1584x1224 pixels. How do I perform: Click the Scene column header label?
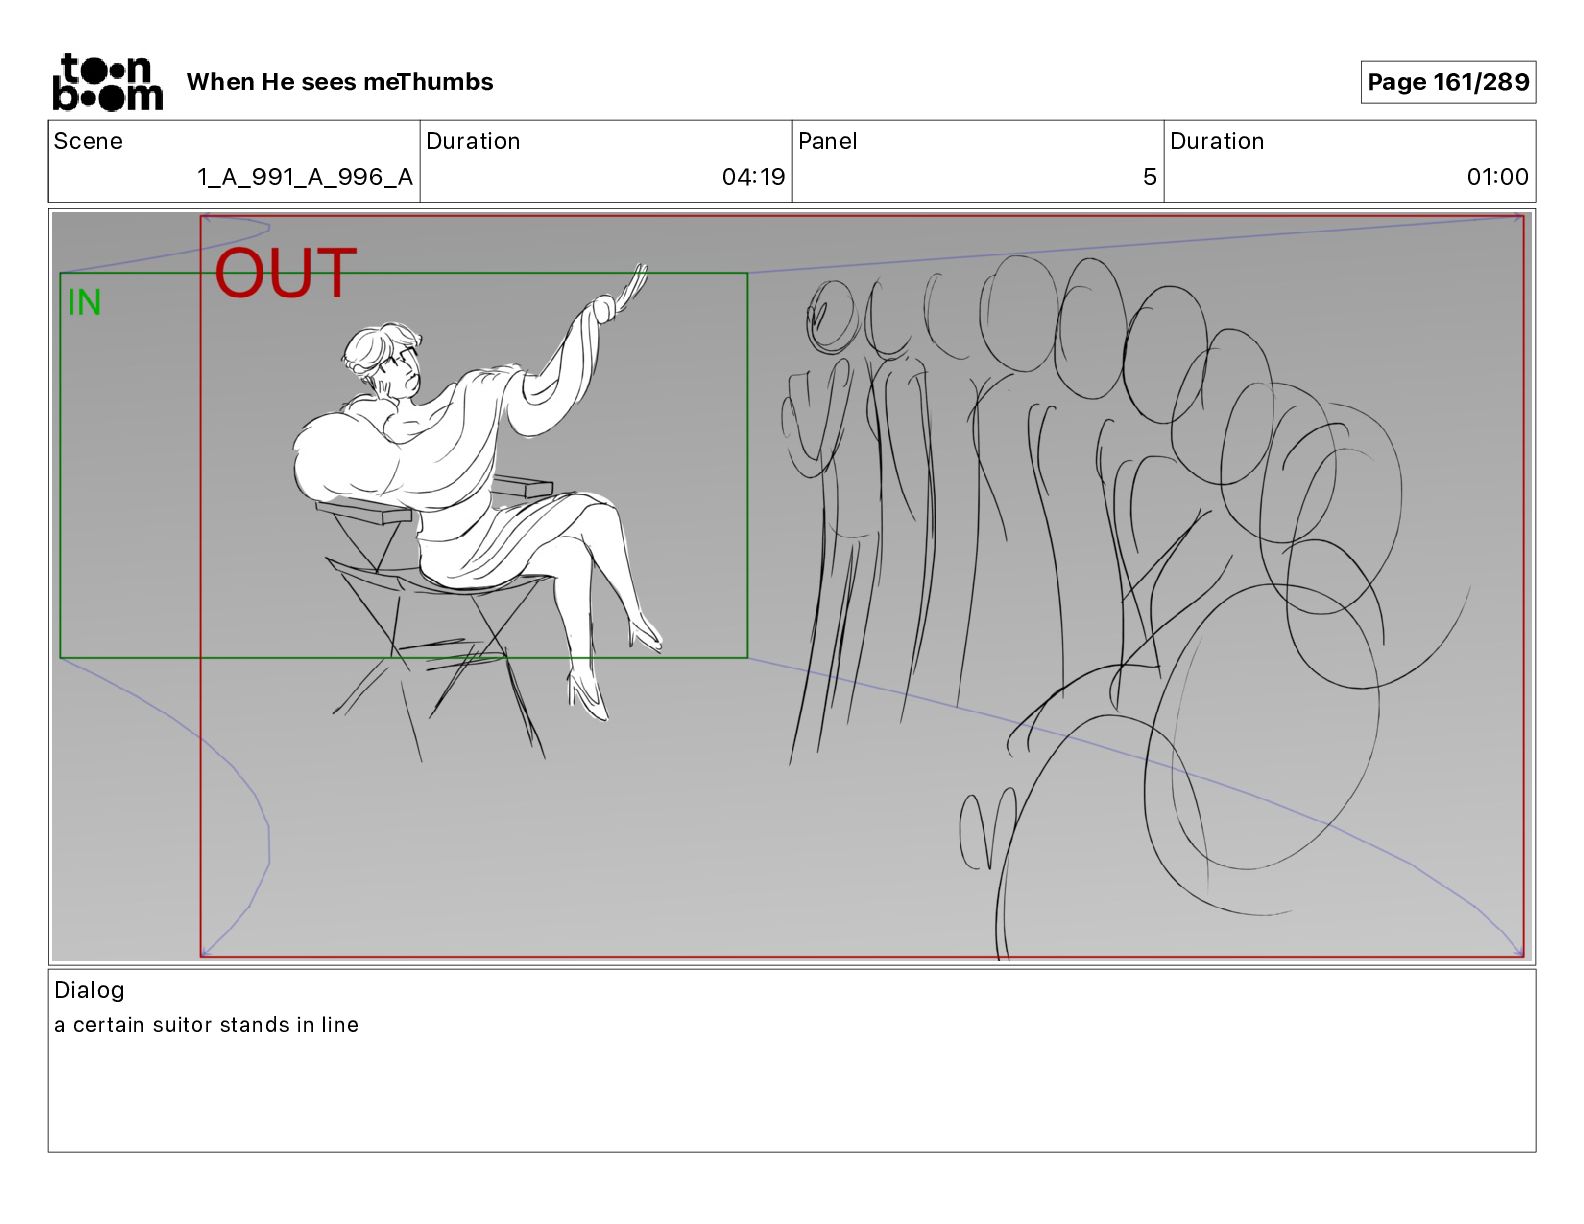(x=88, y=141)
